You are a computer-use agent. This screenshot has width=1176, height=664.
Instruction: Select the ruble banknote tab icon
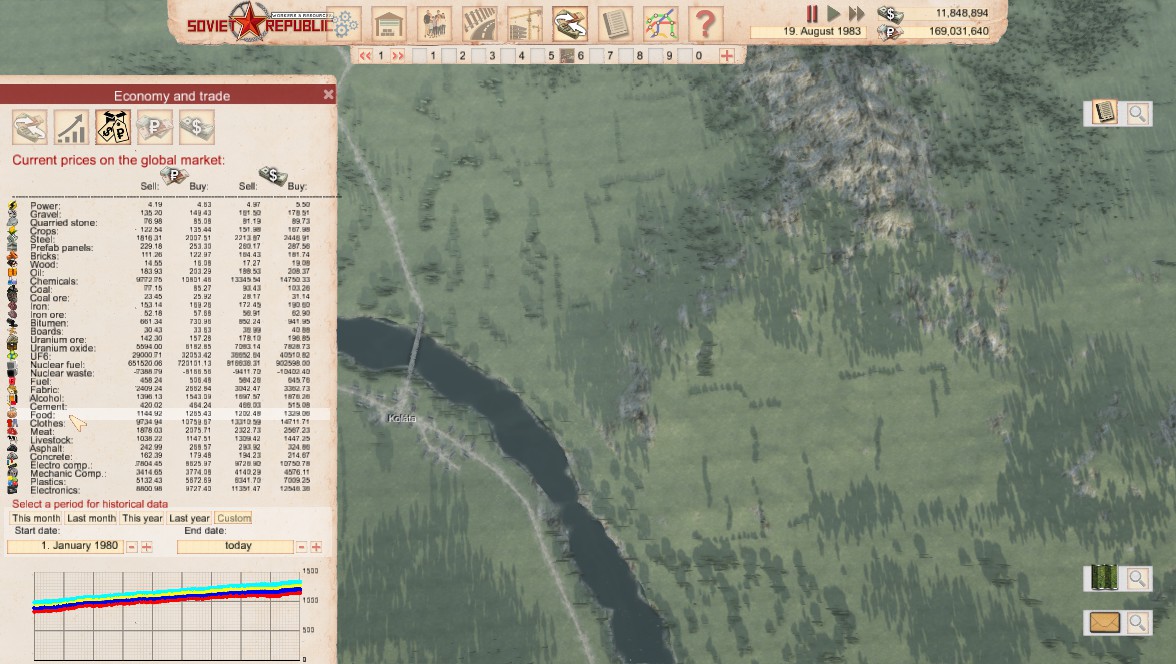pyautogui.click(x=155, y=127)
